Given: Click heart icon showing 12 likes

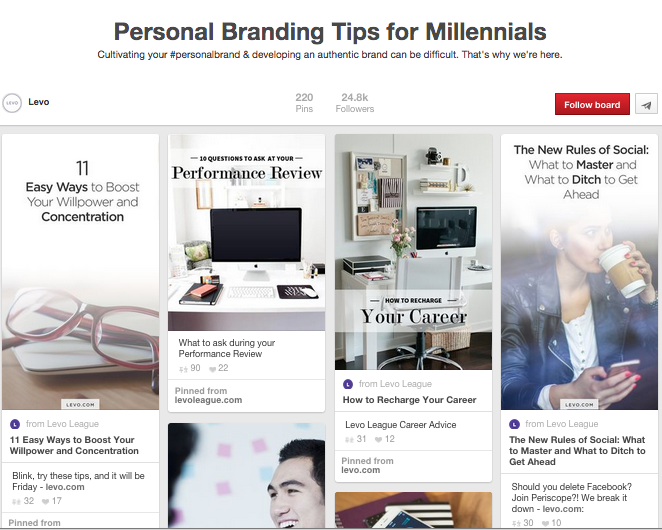Looking at the screenshot, I should pos(378,440).
